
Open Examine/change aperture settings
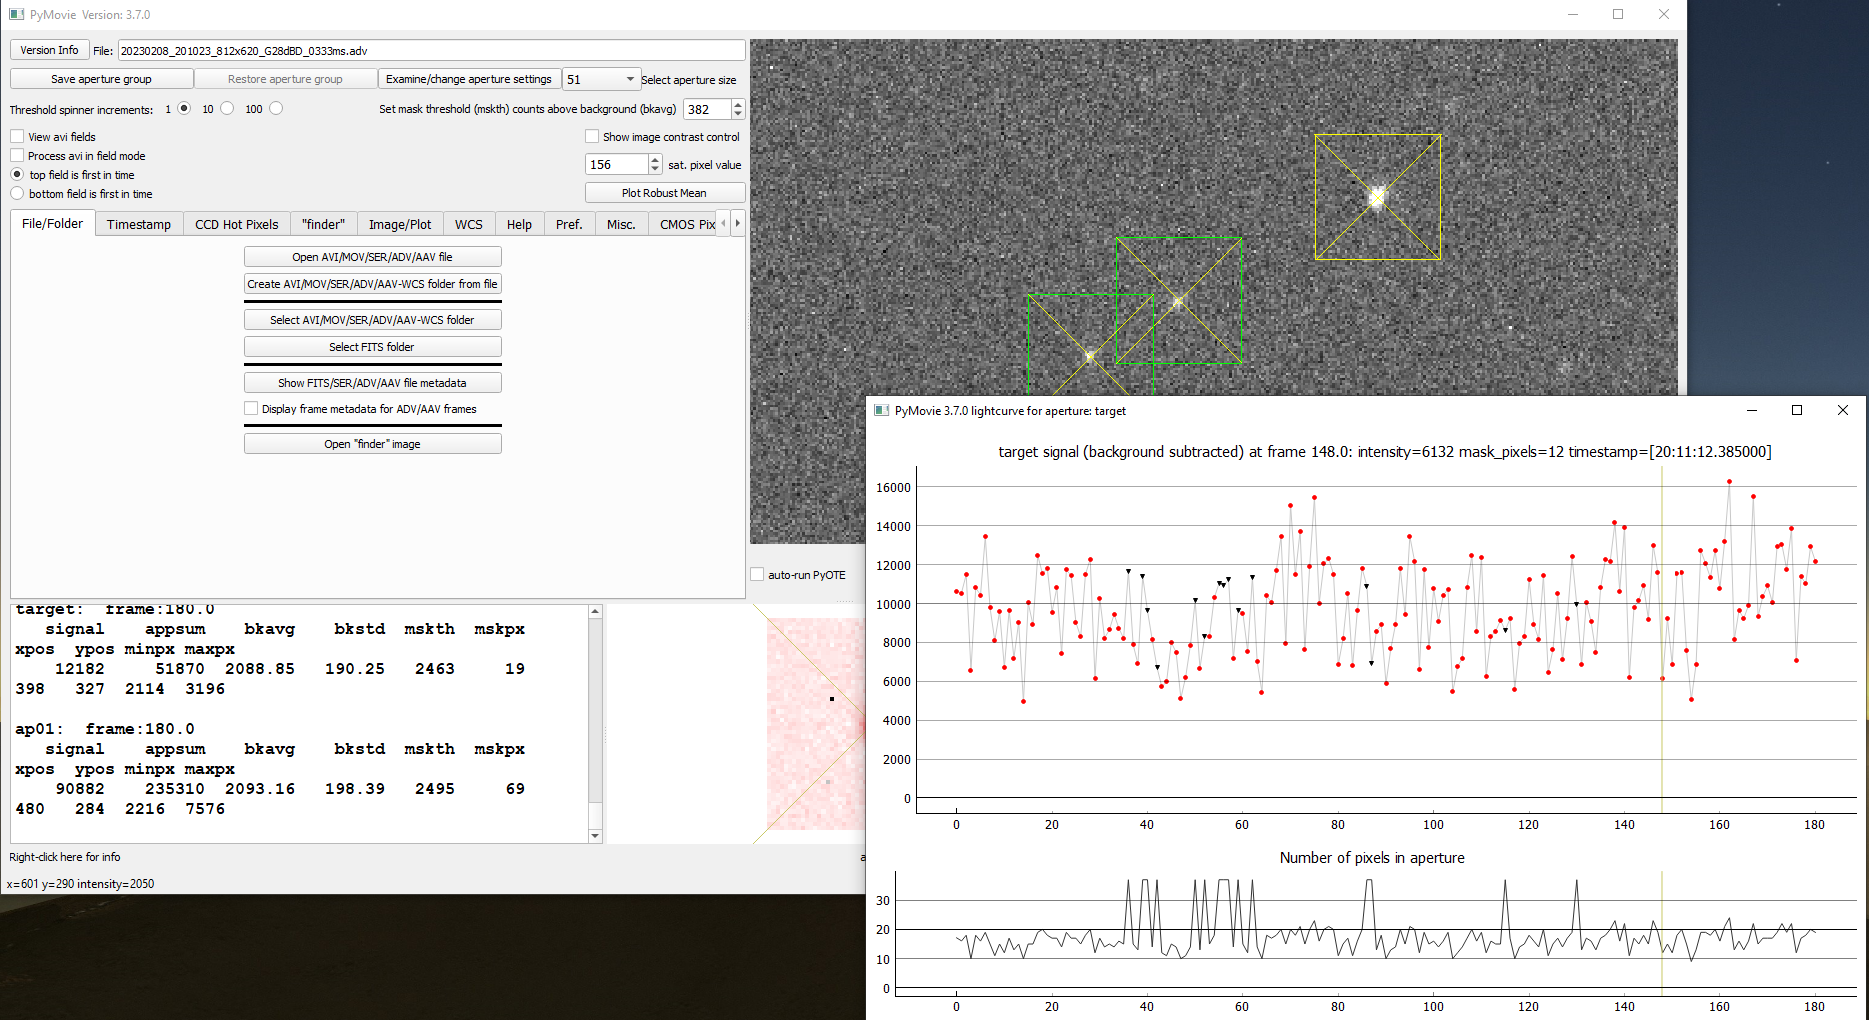[469, 79]
